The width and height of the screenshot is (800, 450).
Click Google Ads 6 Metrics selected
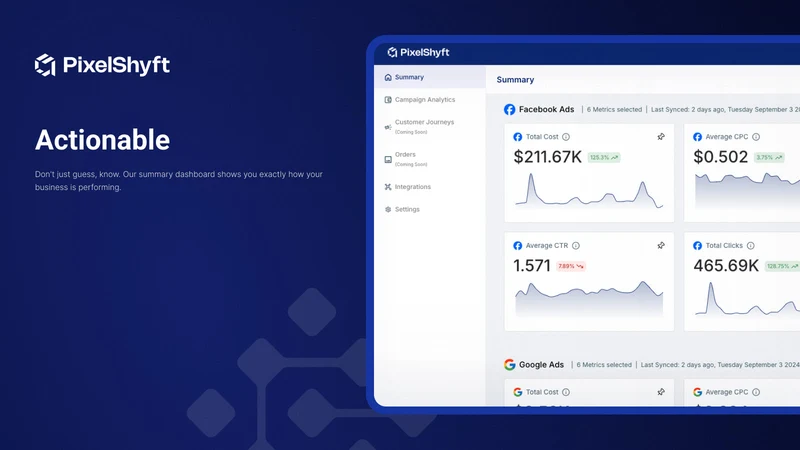(x=604, y=365)
